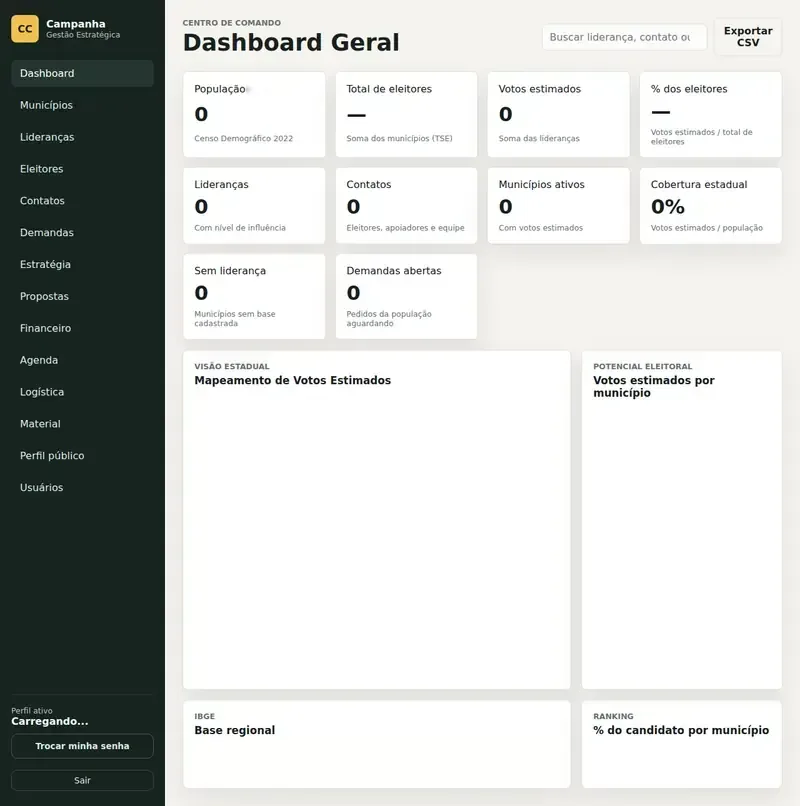800x806 pixels.
Task: Click Trocar minha senha button
Action: coord(82,746)
